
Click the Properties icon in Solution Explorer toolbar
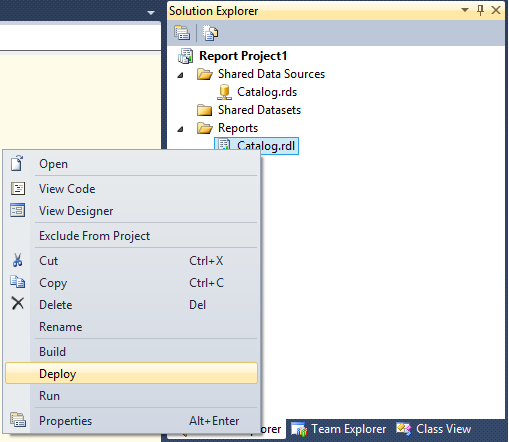182,33
